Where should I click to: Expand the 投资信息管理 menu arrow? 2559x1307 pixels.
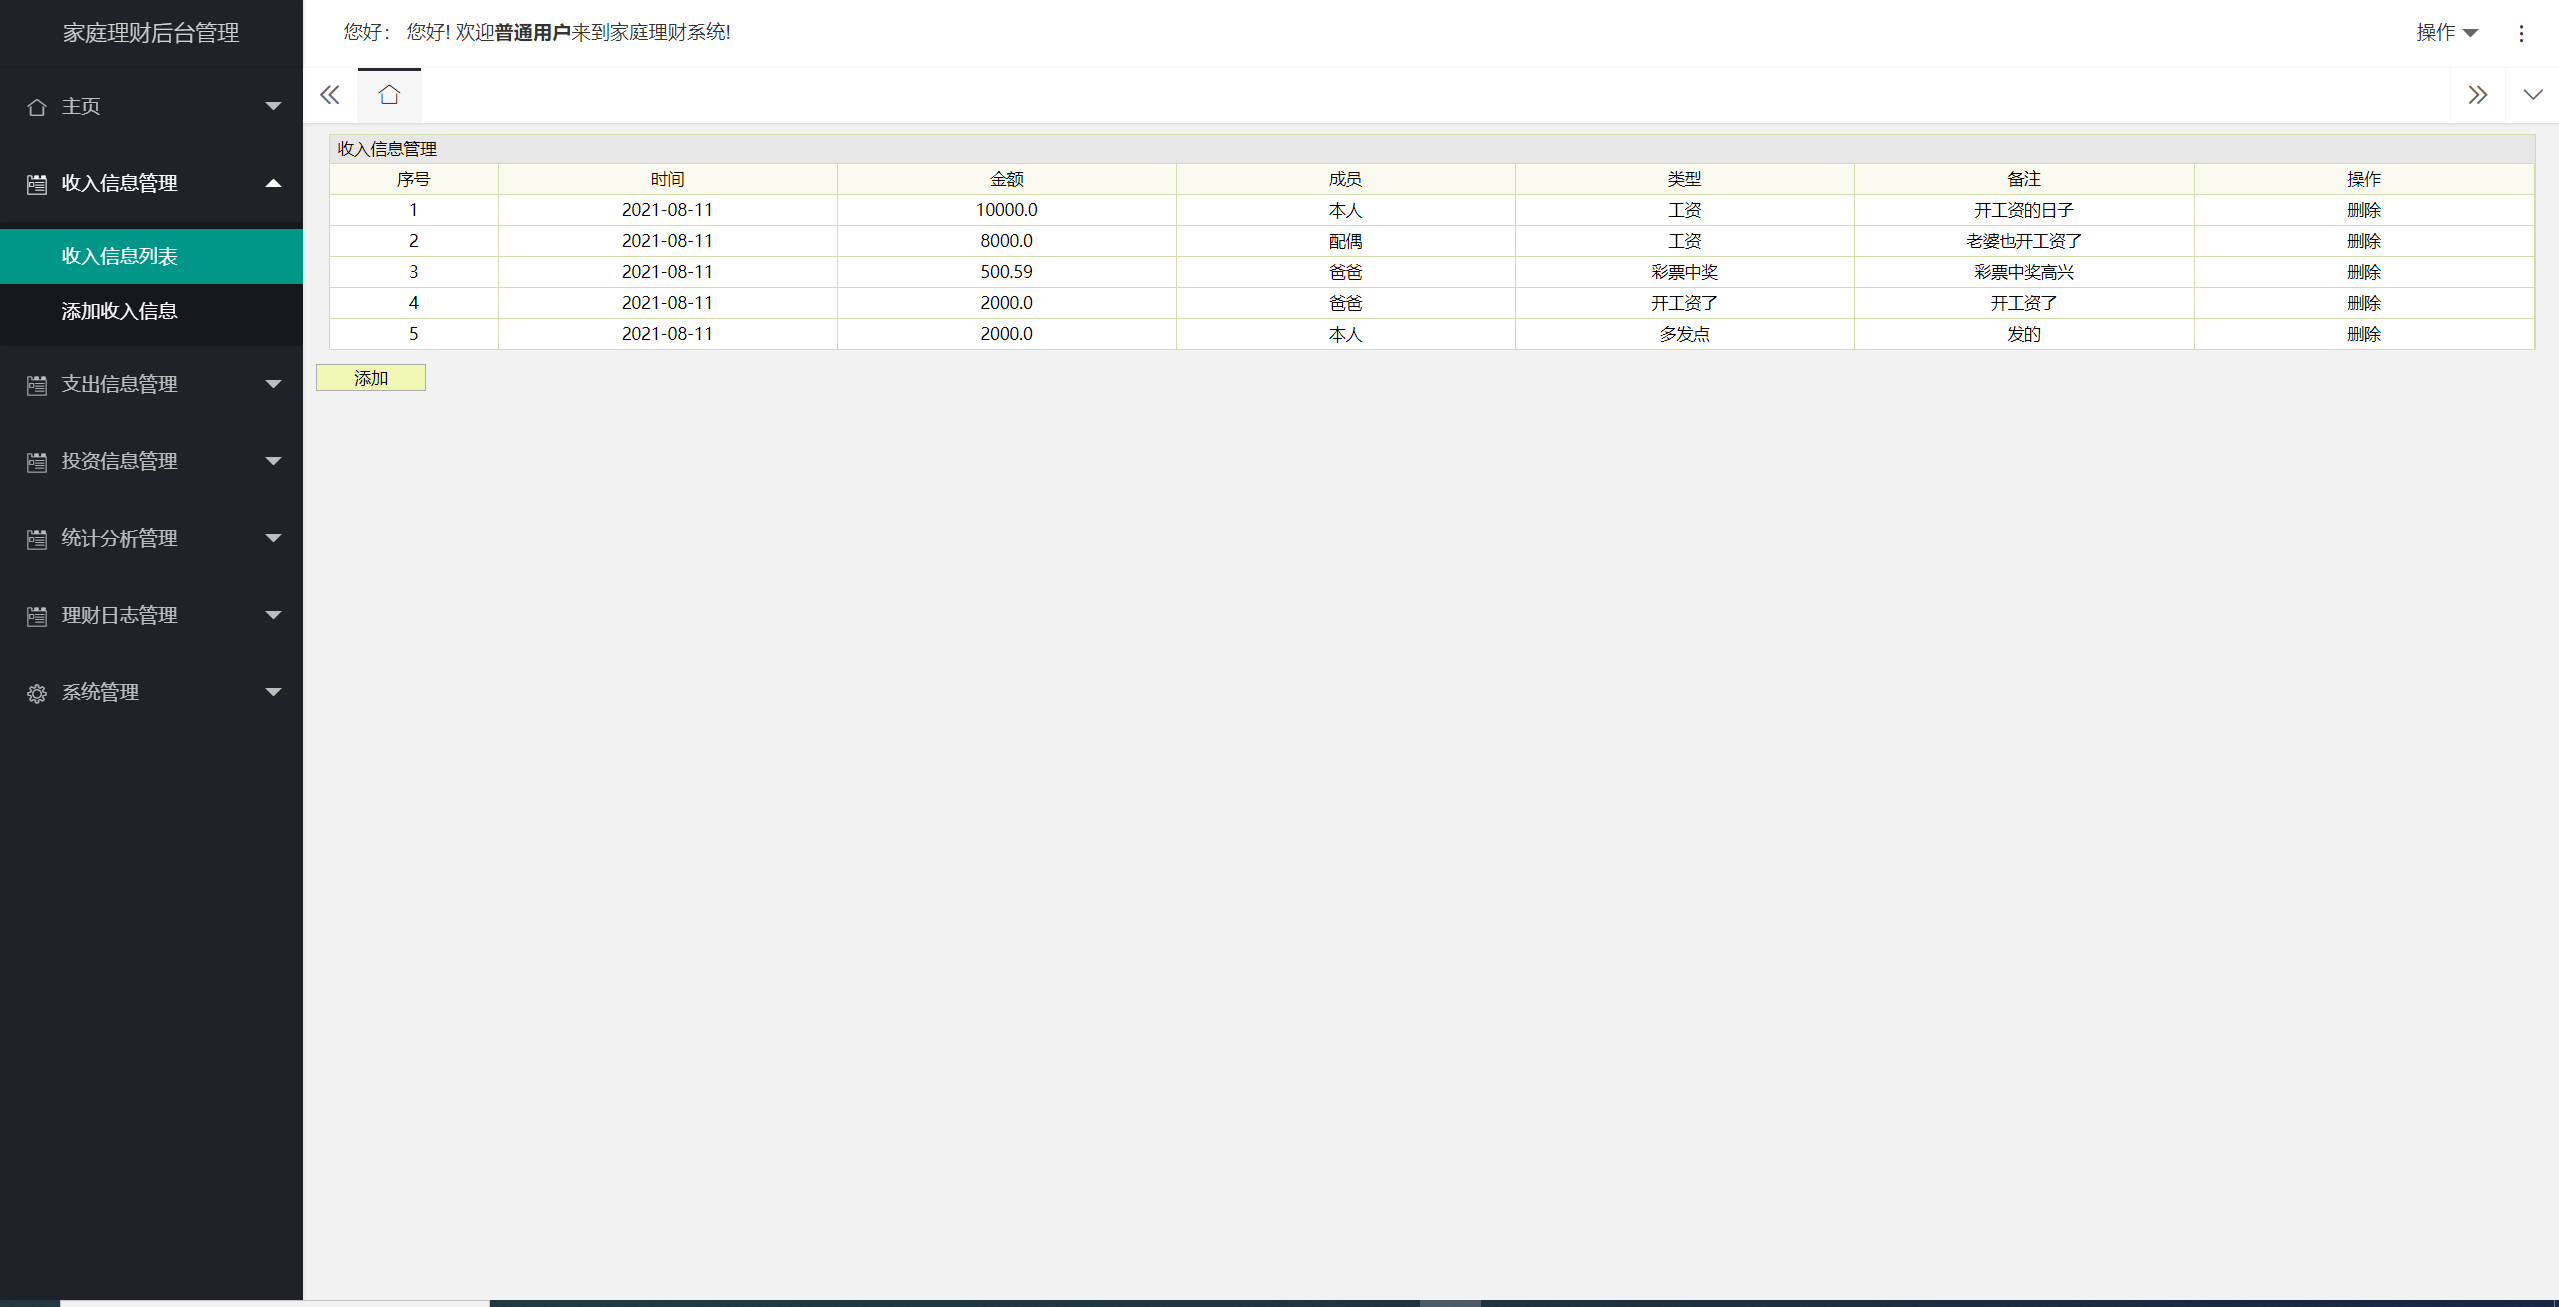(x=273, y=461)
